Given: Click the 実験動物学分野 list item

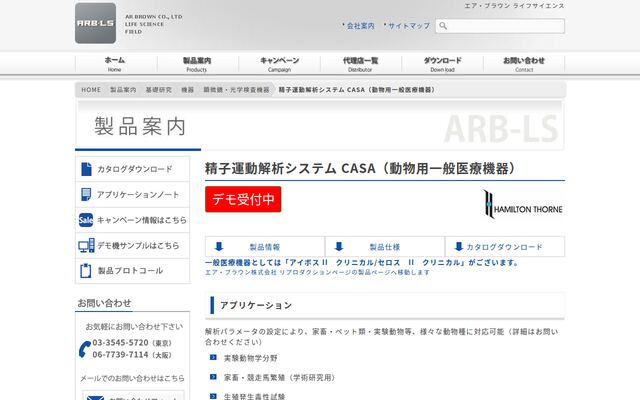Looking at the screenshot, I should pos(251,358).
